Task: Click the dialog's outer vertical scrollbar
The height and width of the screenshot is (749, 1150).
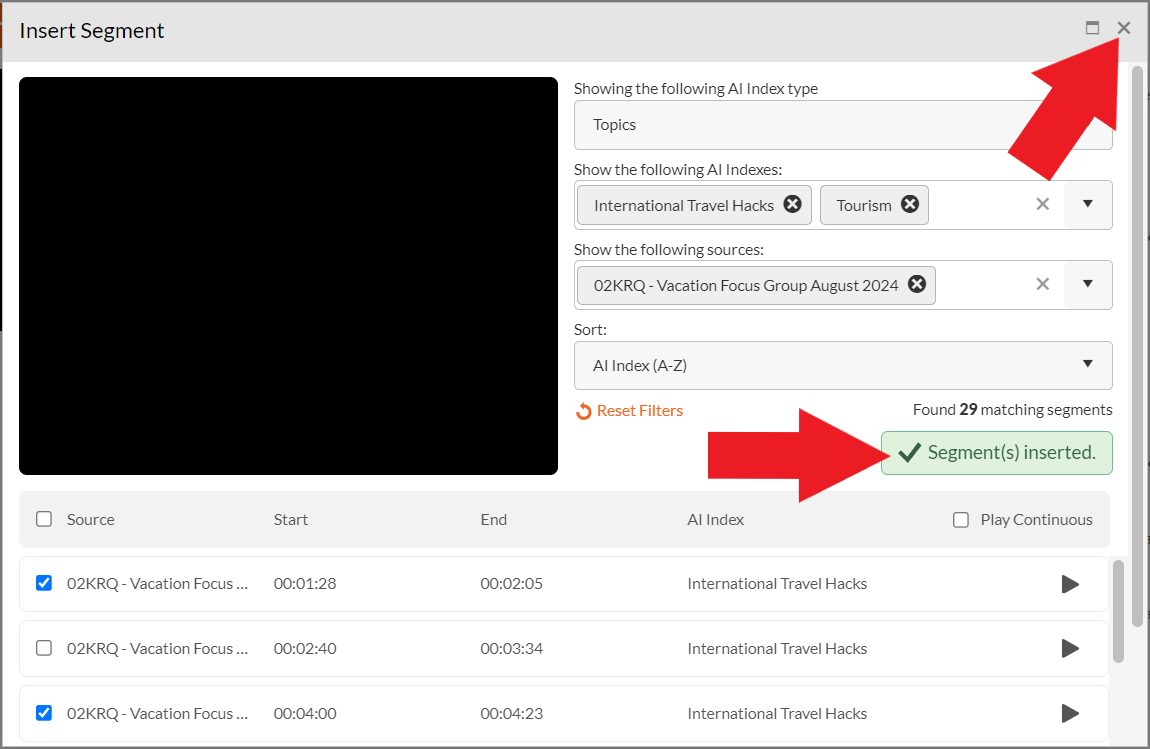Action: pos(1138,346)
